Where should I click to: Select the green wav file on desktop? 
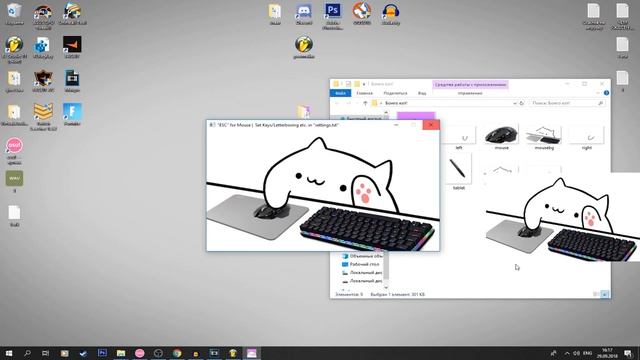(x=14, y=181)
